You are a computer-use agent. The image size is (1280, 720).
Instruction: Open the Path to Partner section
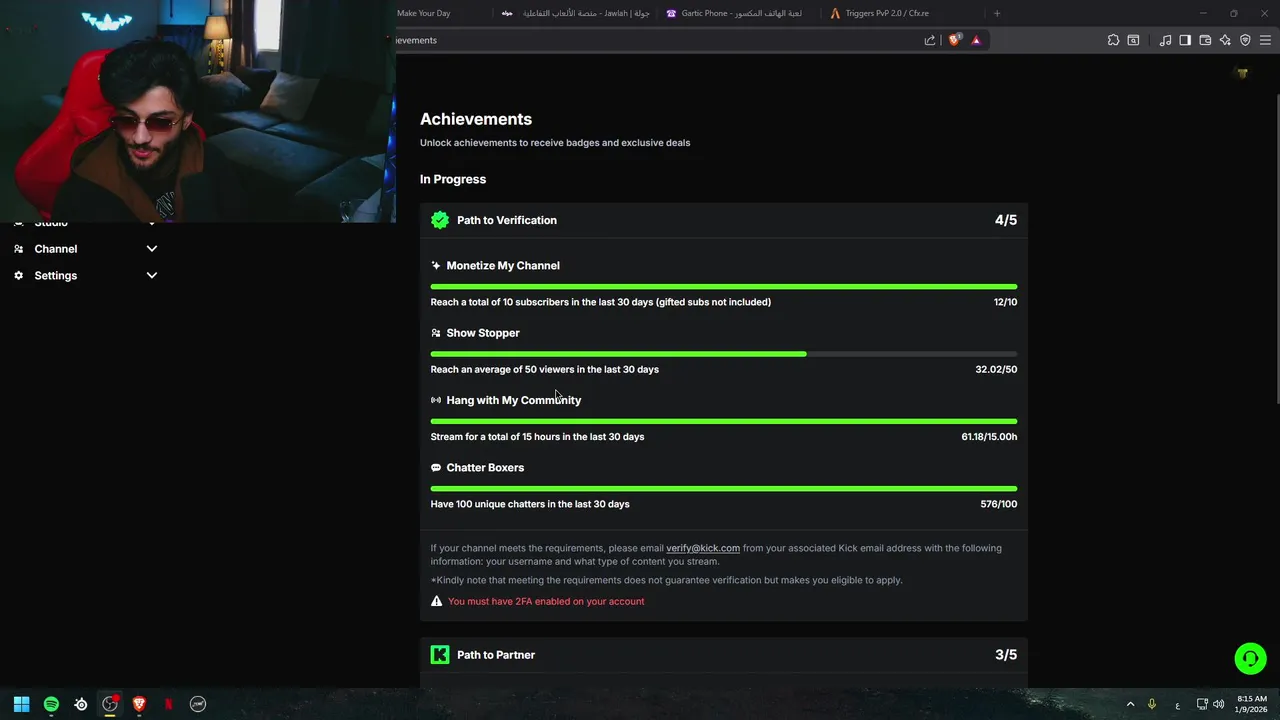723,655
